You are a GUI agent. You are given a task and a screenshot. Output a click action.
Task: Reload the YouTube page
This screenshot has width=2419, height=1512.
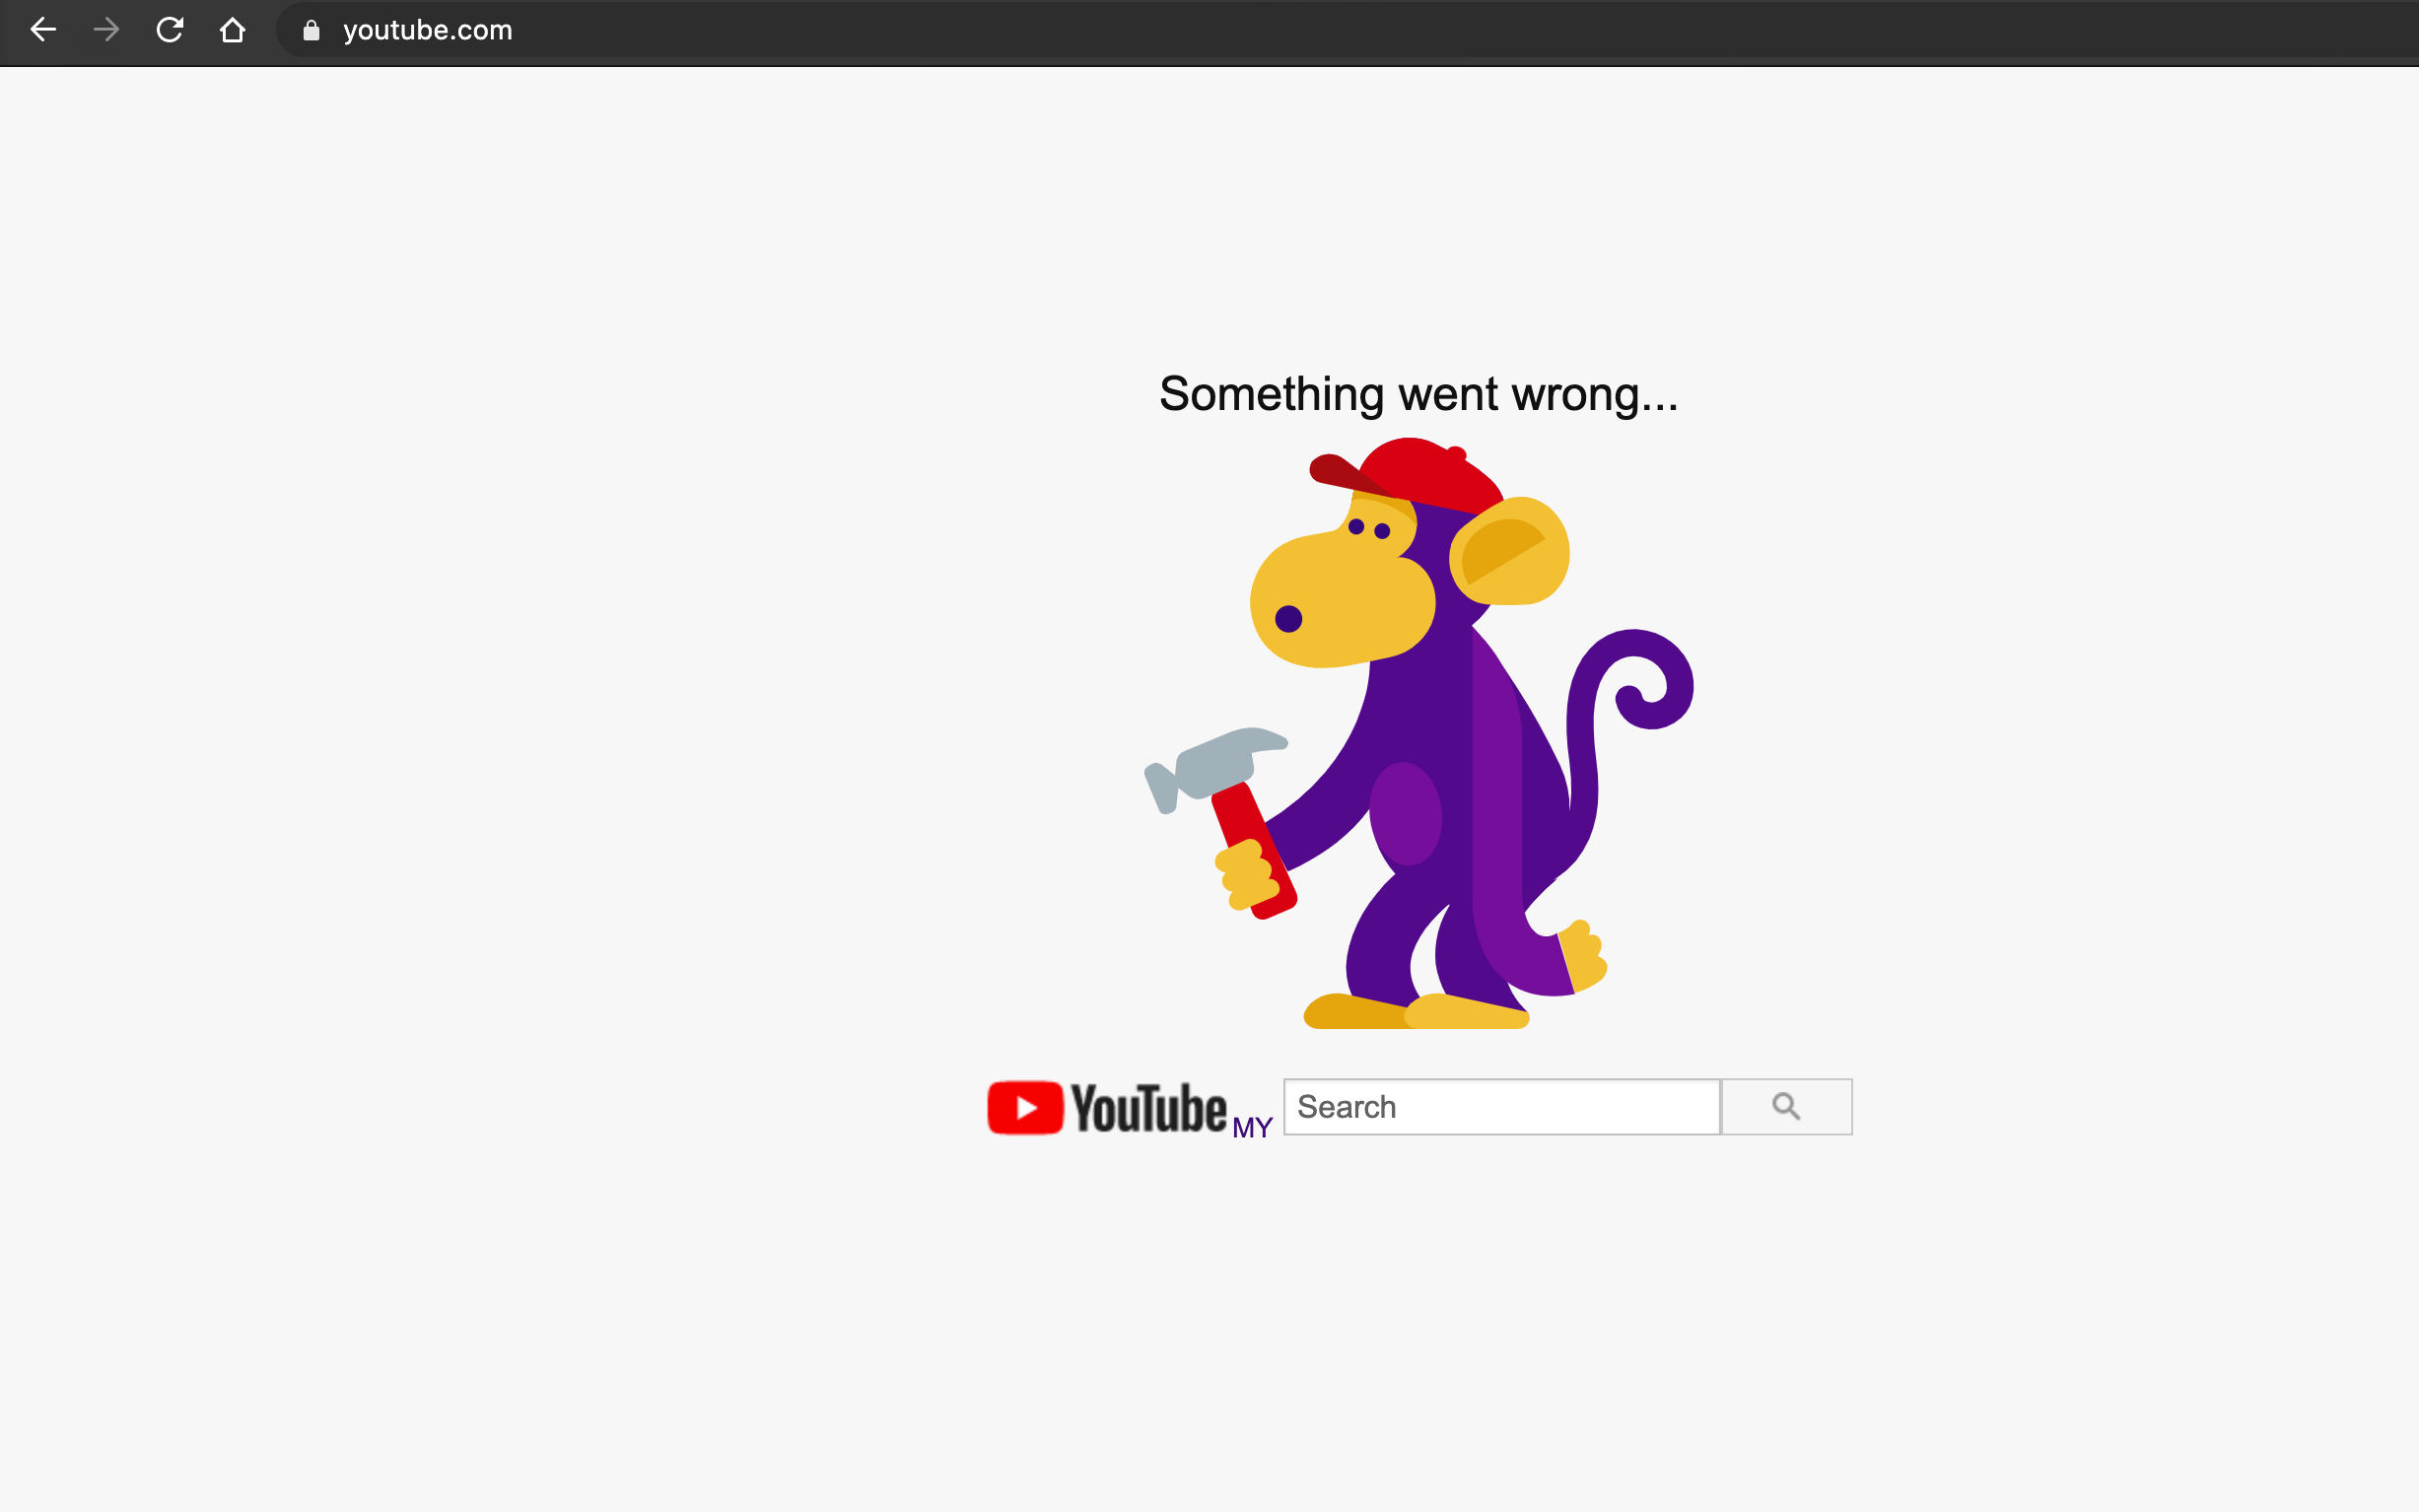(x=169, y=30)
